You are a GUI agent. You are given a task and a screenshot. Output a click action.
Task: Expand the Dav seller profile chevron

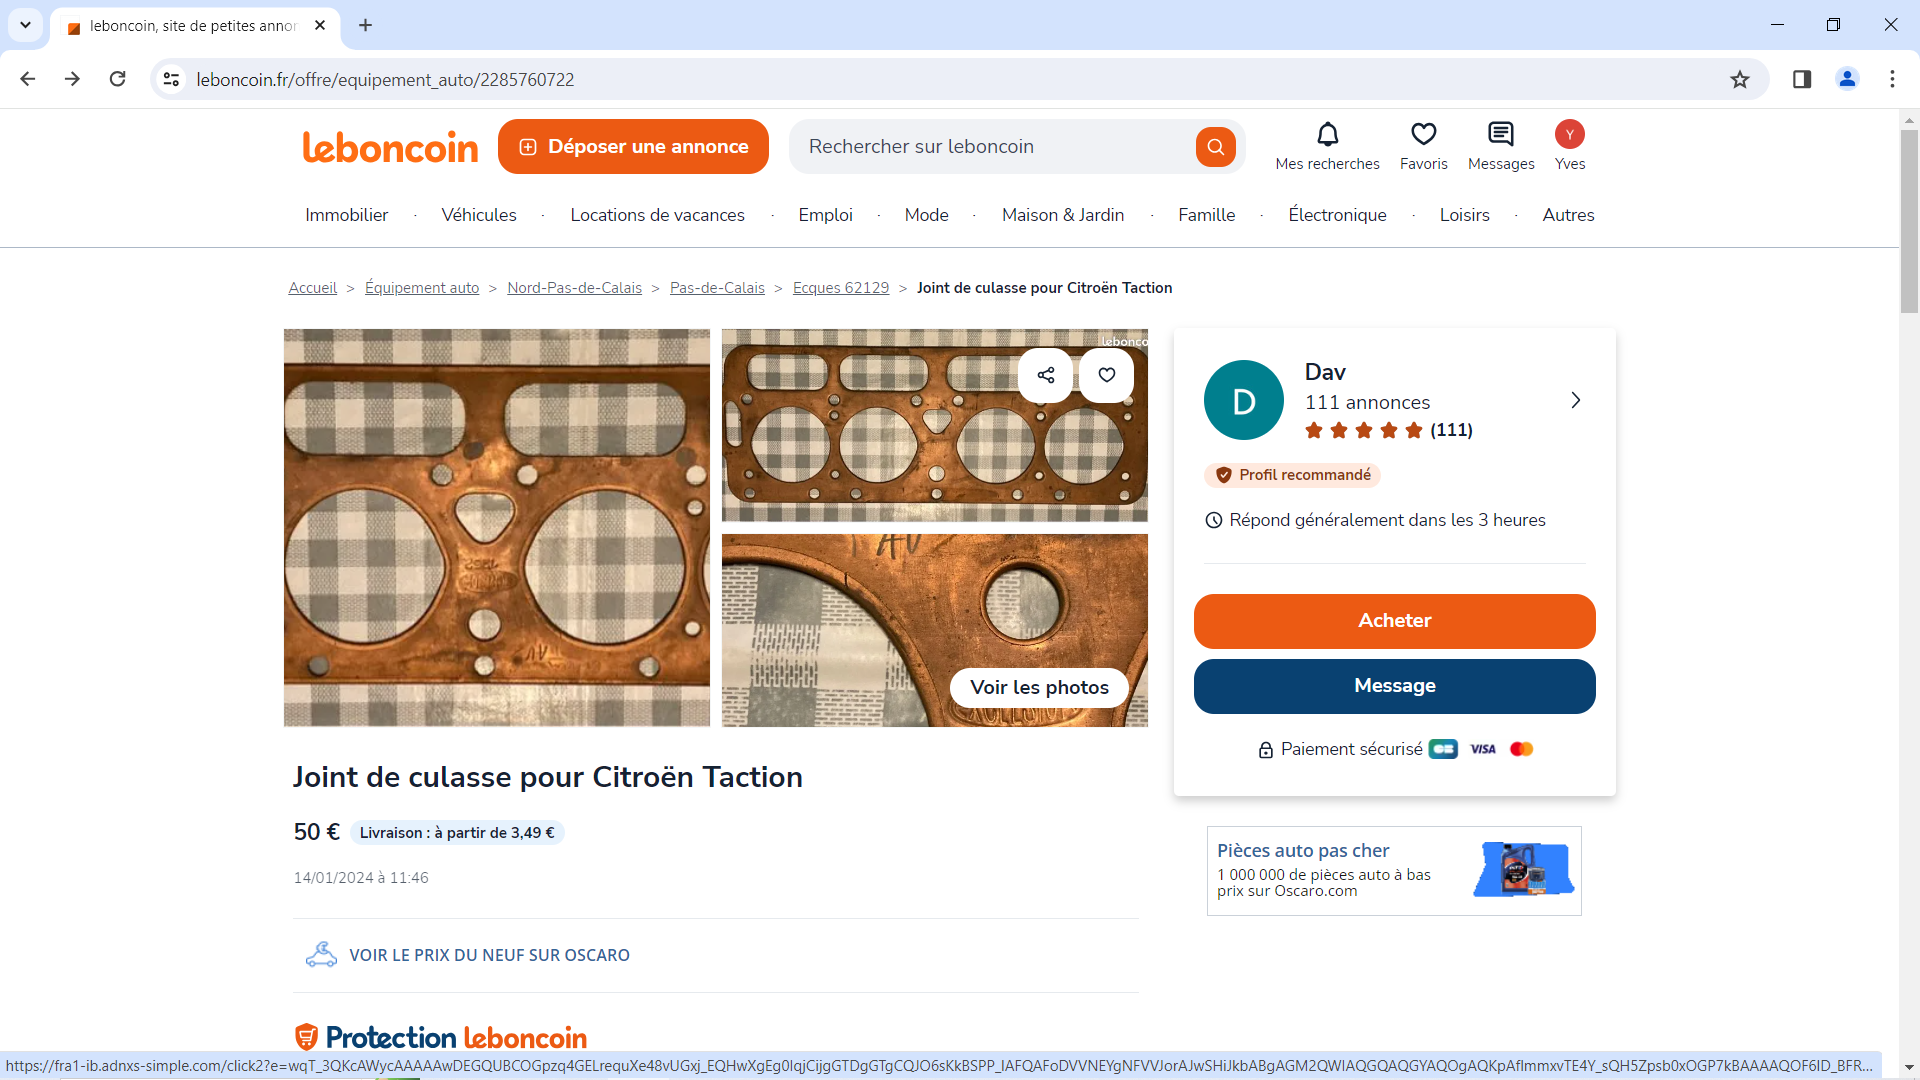pyautogui.click(x=1576, y=400)
